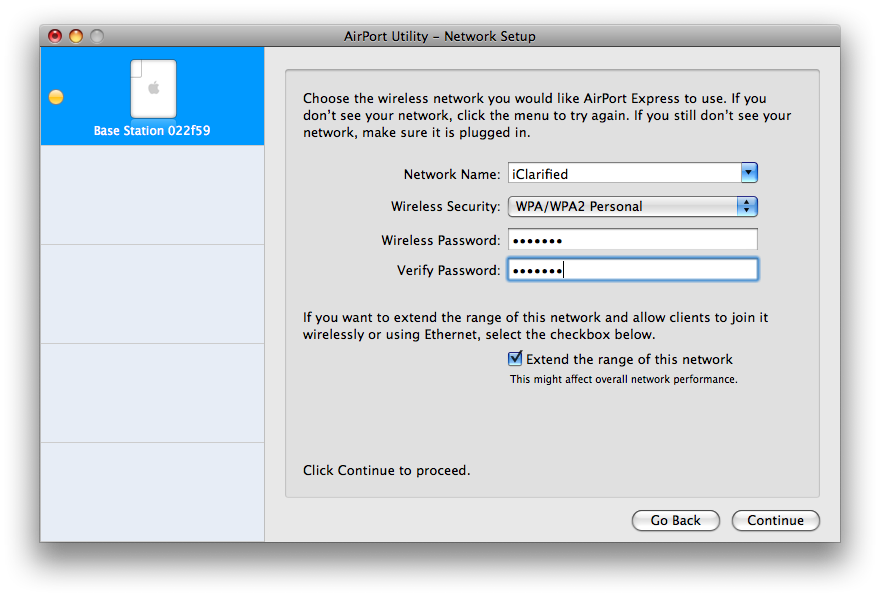Click the Go Back button
The image size is (880, 597).
click(675, 520)
